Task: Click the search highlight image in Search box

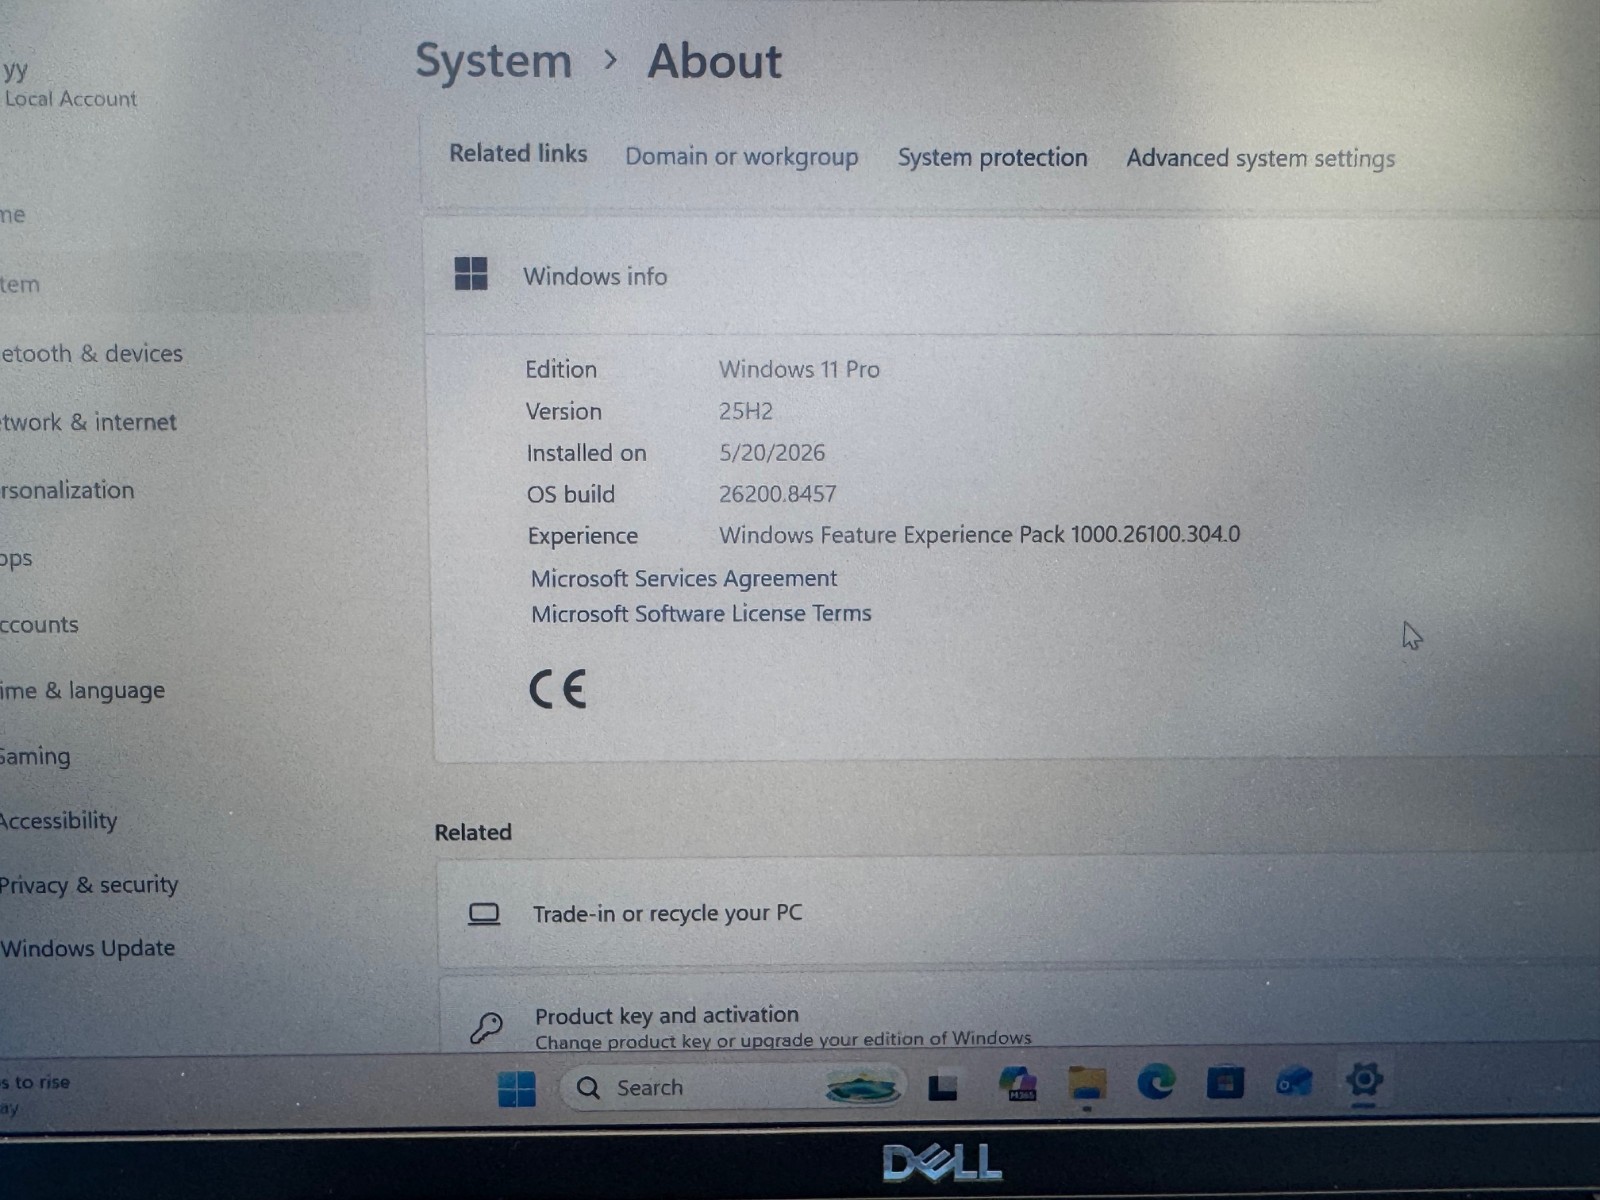Action: pyautogui.click(x=862, y=1088)
